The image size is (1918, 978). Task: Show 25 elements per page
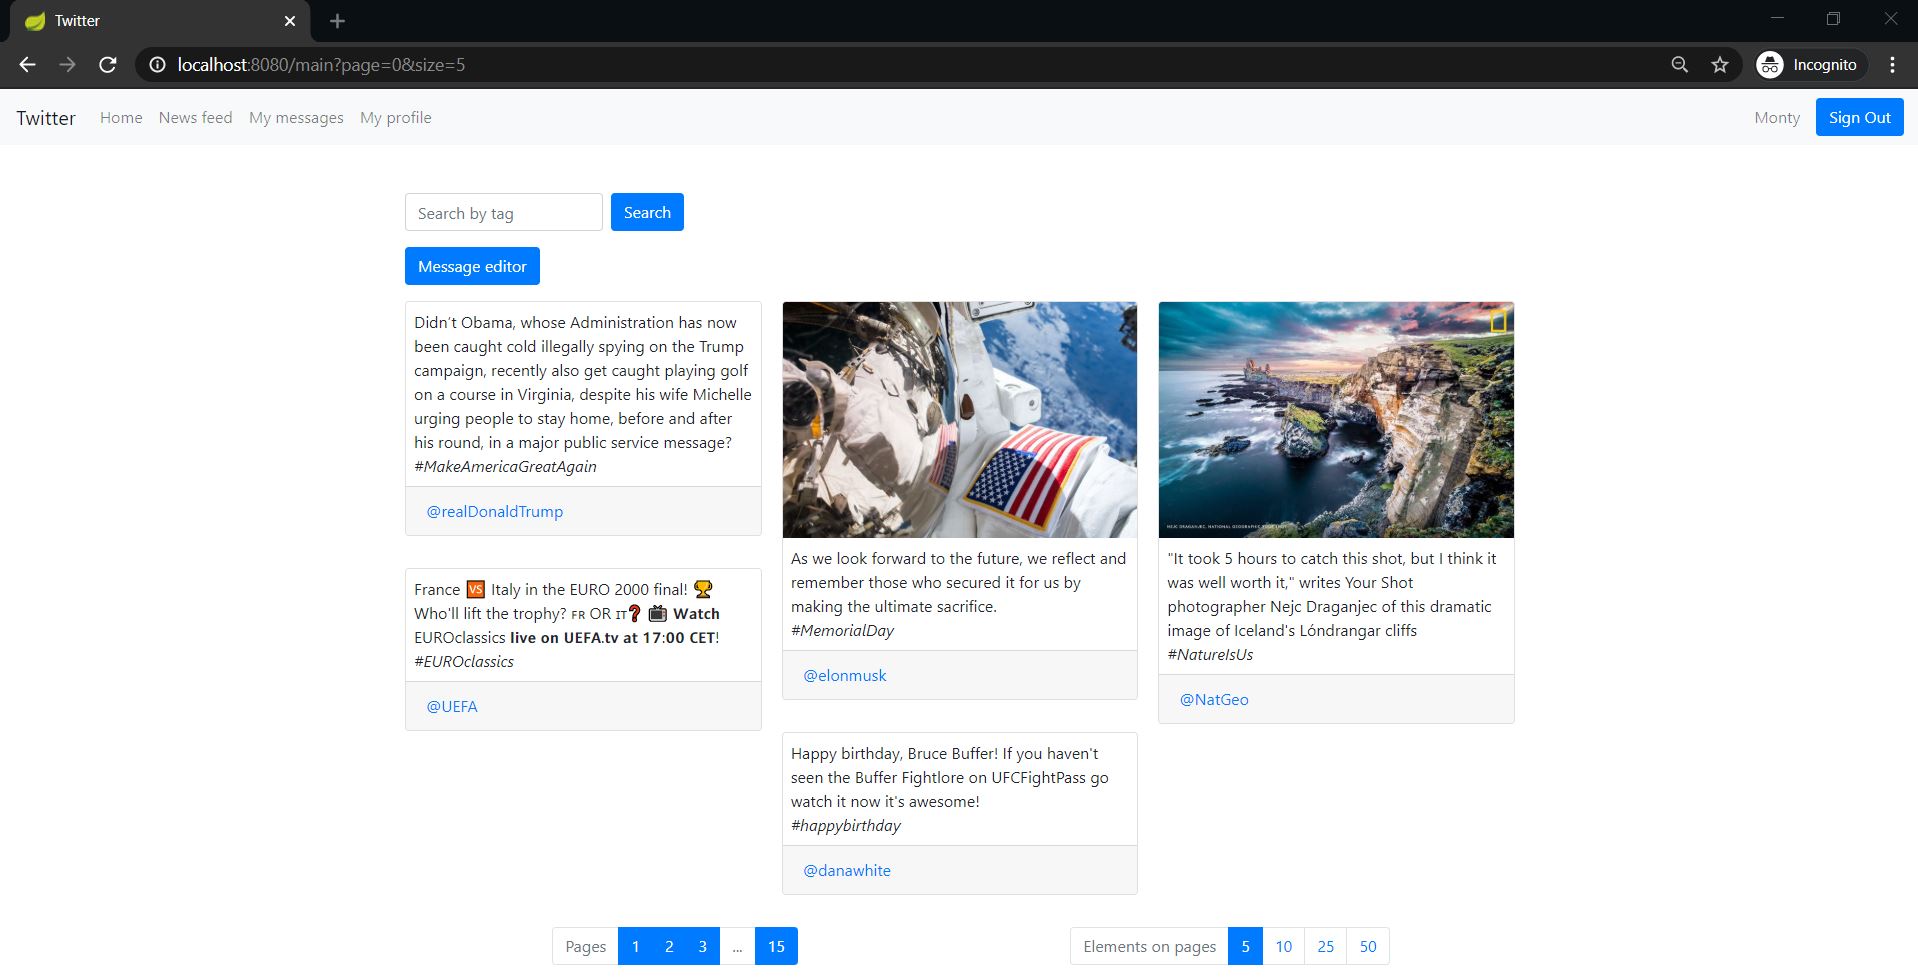click(1325, 945)
